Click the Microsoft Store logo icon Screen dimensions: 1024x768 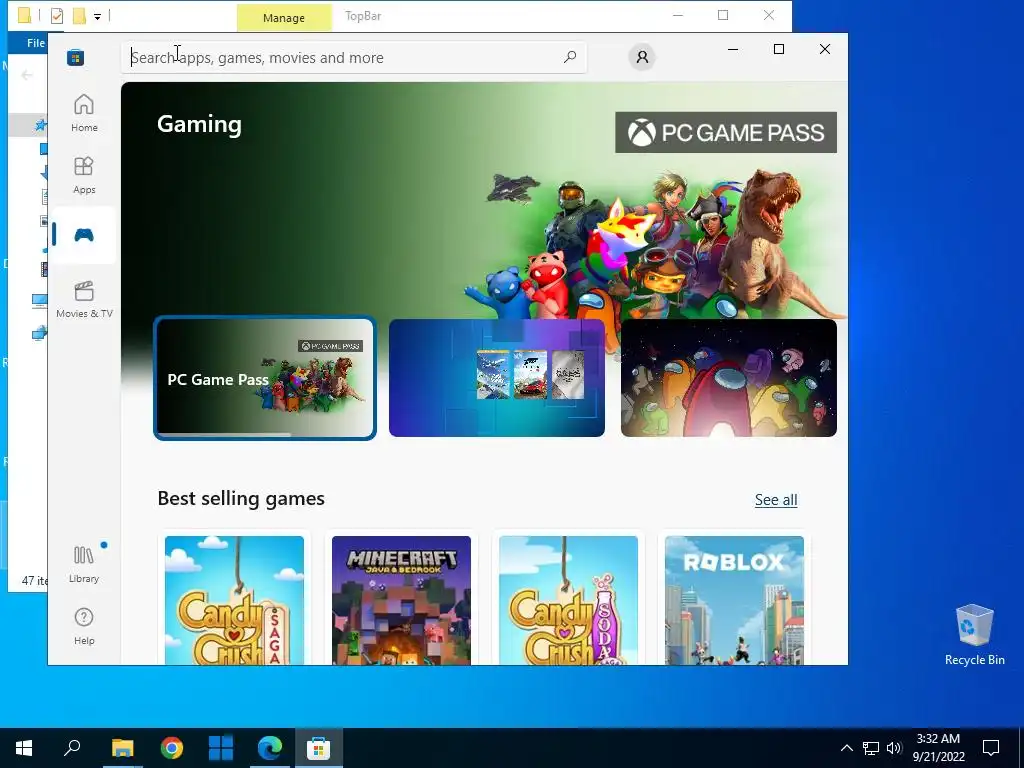pyautogui.click(x=76, y=57)
